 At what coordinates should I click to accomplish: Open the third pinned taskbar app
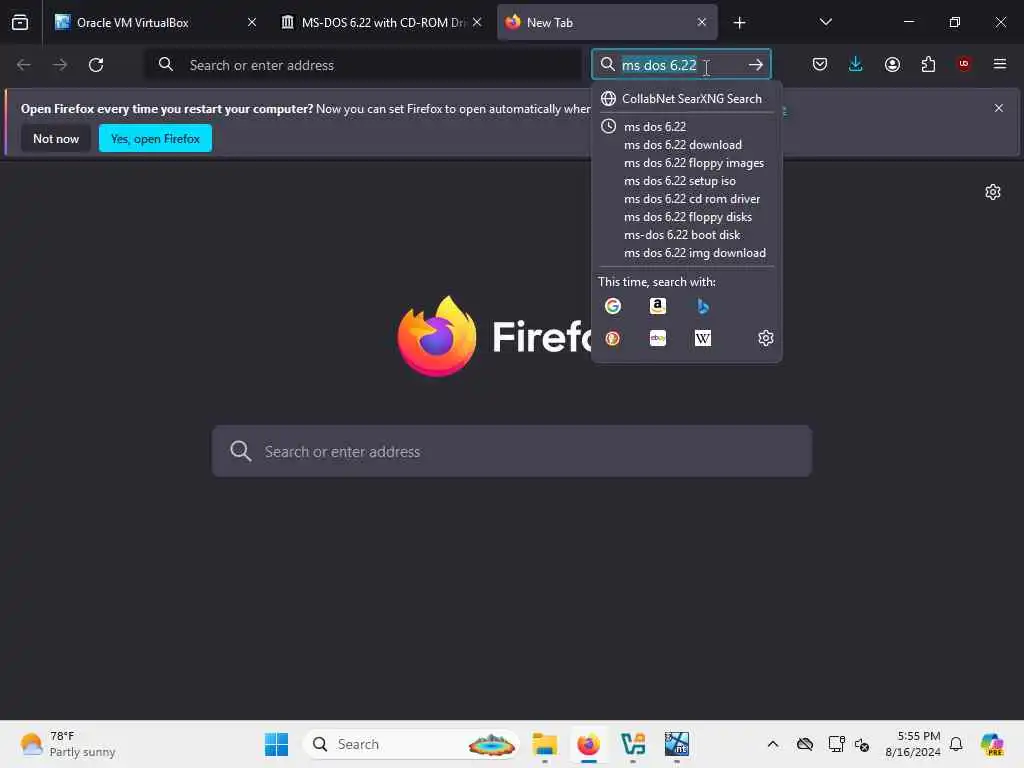click(x=633, y=744)
